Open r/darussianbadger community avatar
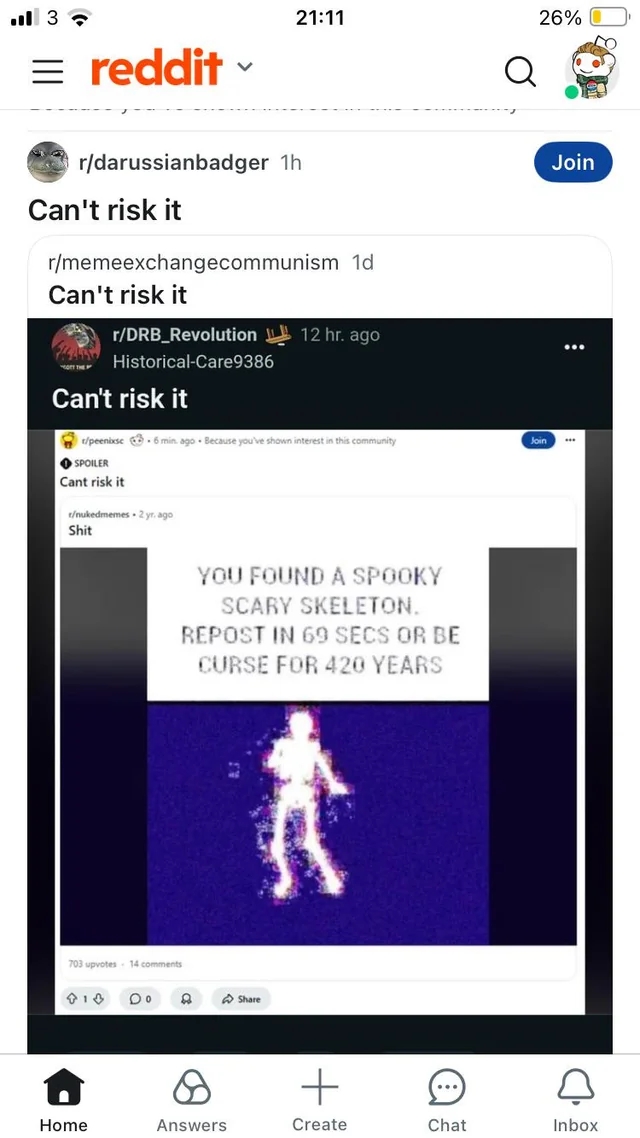This screenshot has width=640, height=1138. tap(48, 162)
